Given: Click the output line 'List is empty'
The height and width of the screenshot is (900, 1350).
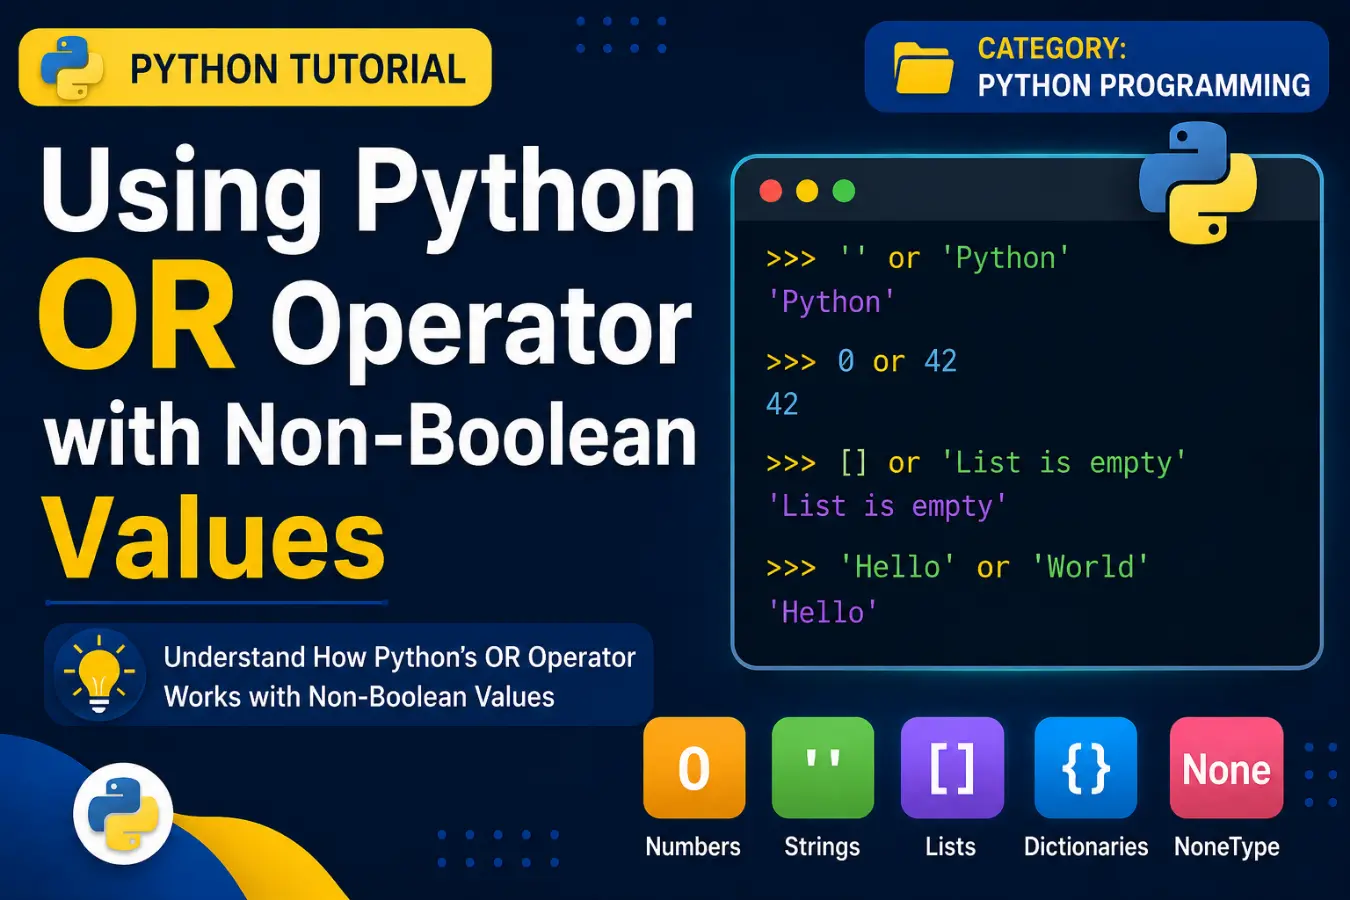Looking at the screenshot, I should click(x=887, y=506).
